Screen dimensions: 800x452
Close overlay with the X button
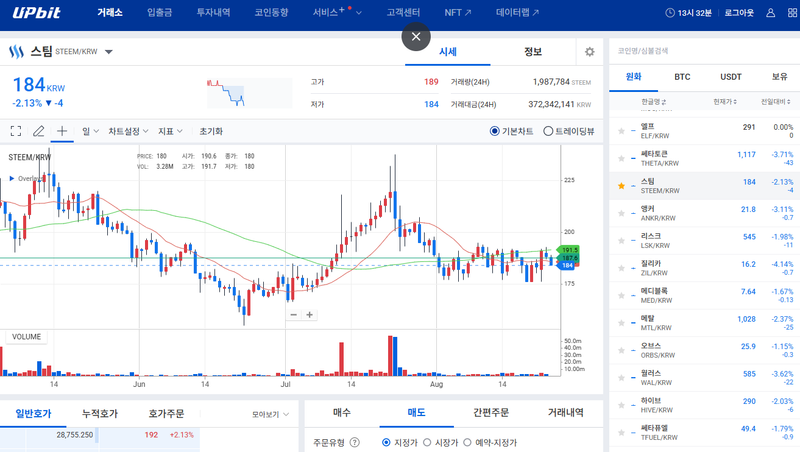[416, 36]
